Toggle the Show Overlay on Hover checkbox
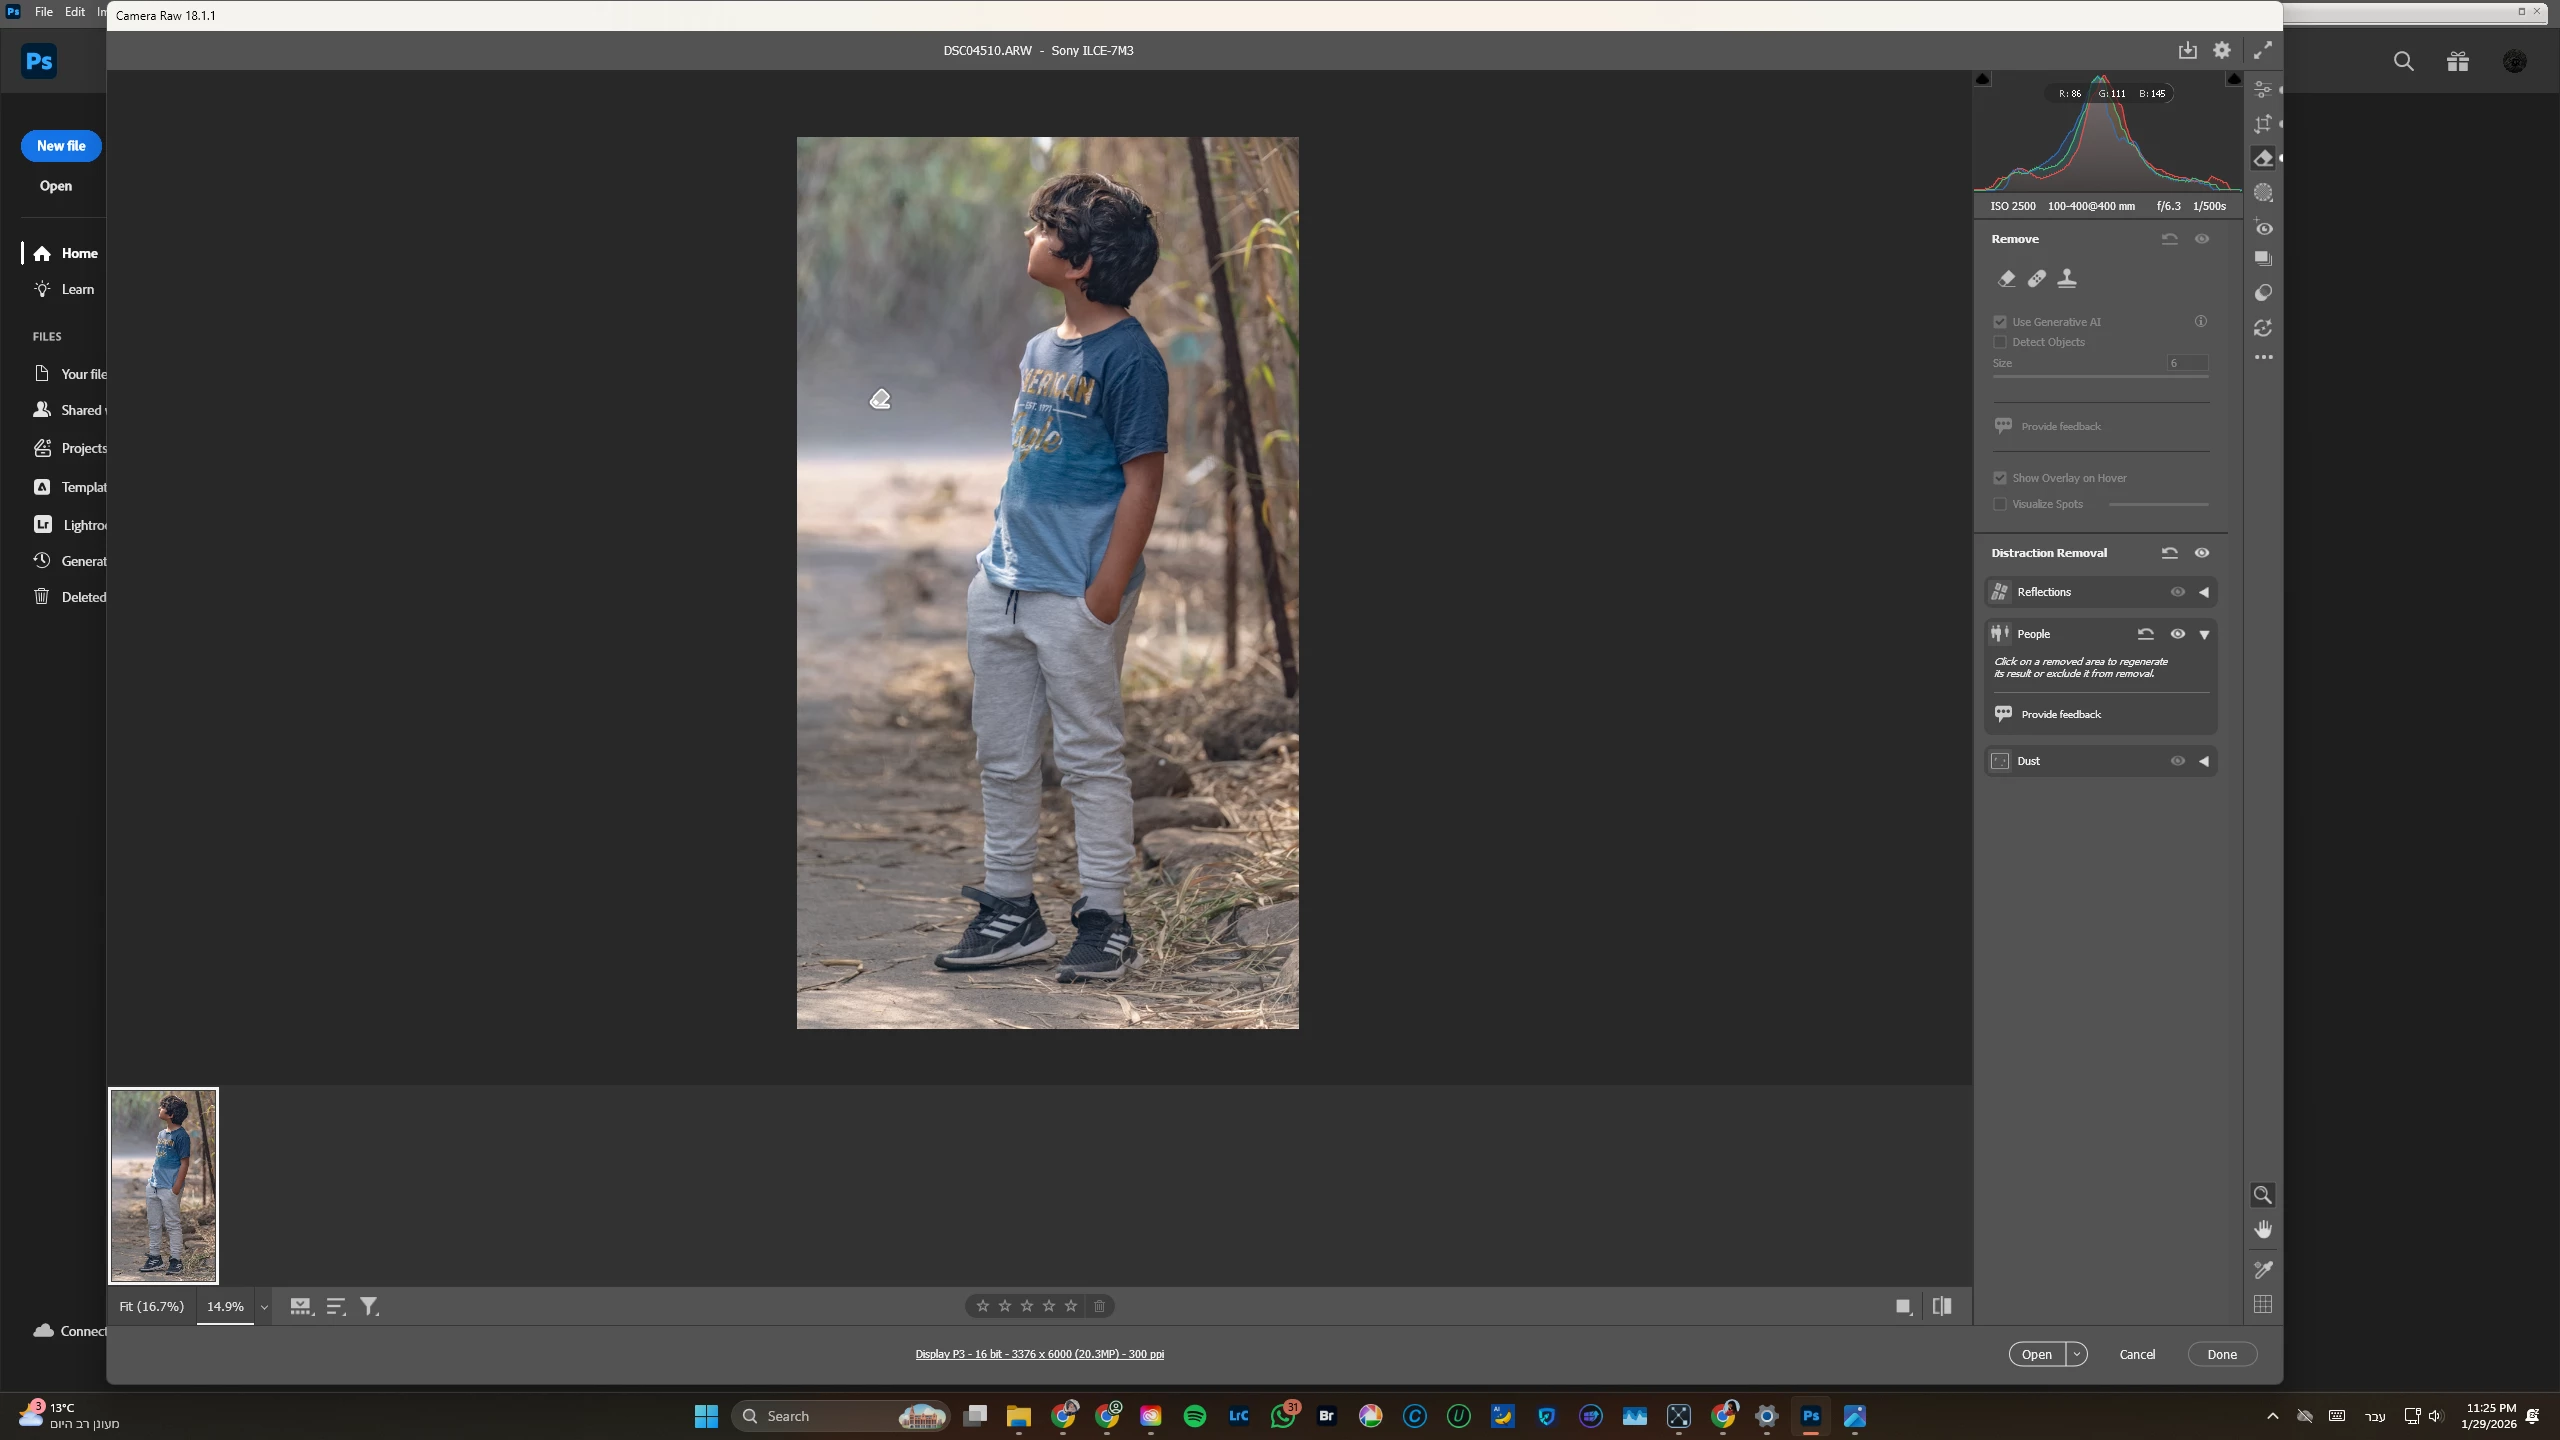Screen dimensions: 2560x1440 [2000, 478]
